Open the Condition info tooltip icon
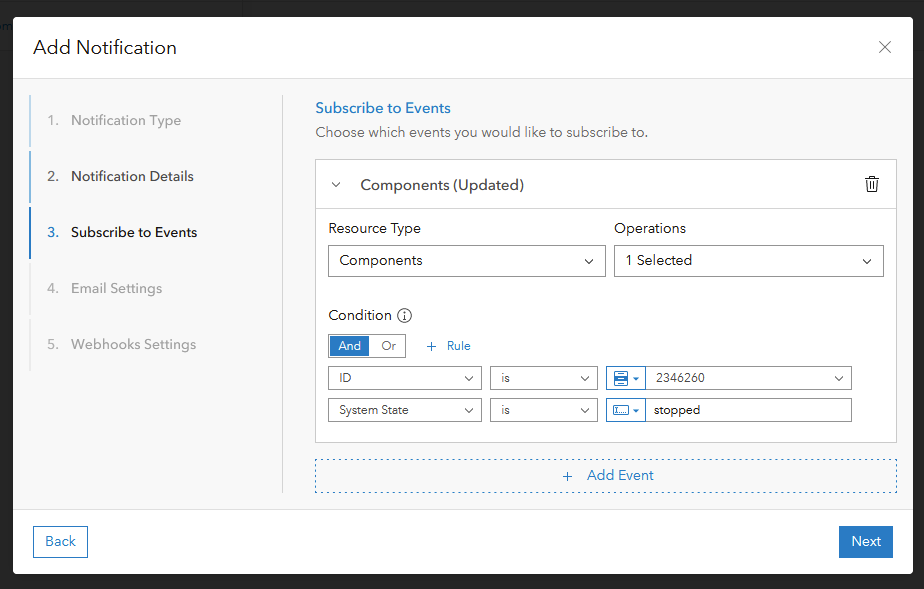This screenshot has width=924, height=589. pos(404,315)
